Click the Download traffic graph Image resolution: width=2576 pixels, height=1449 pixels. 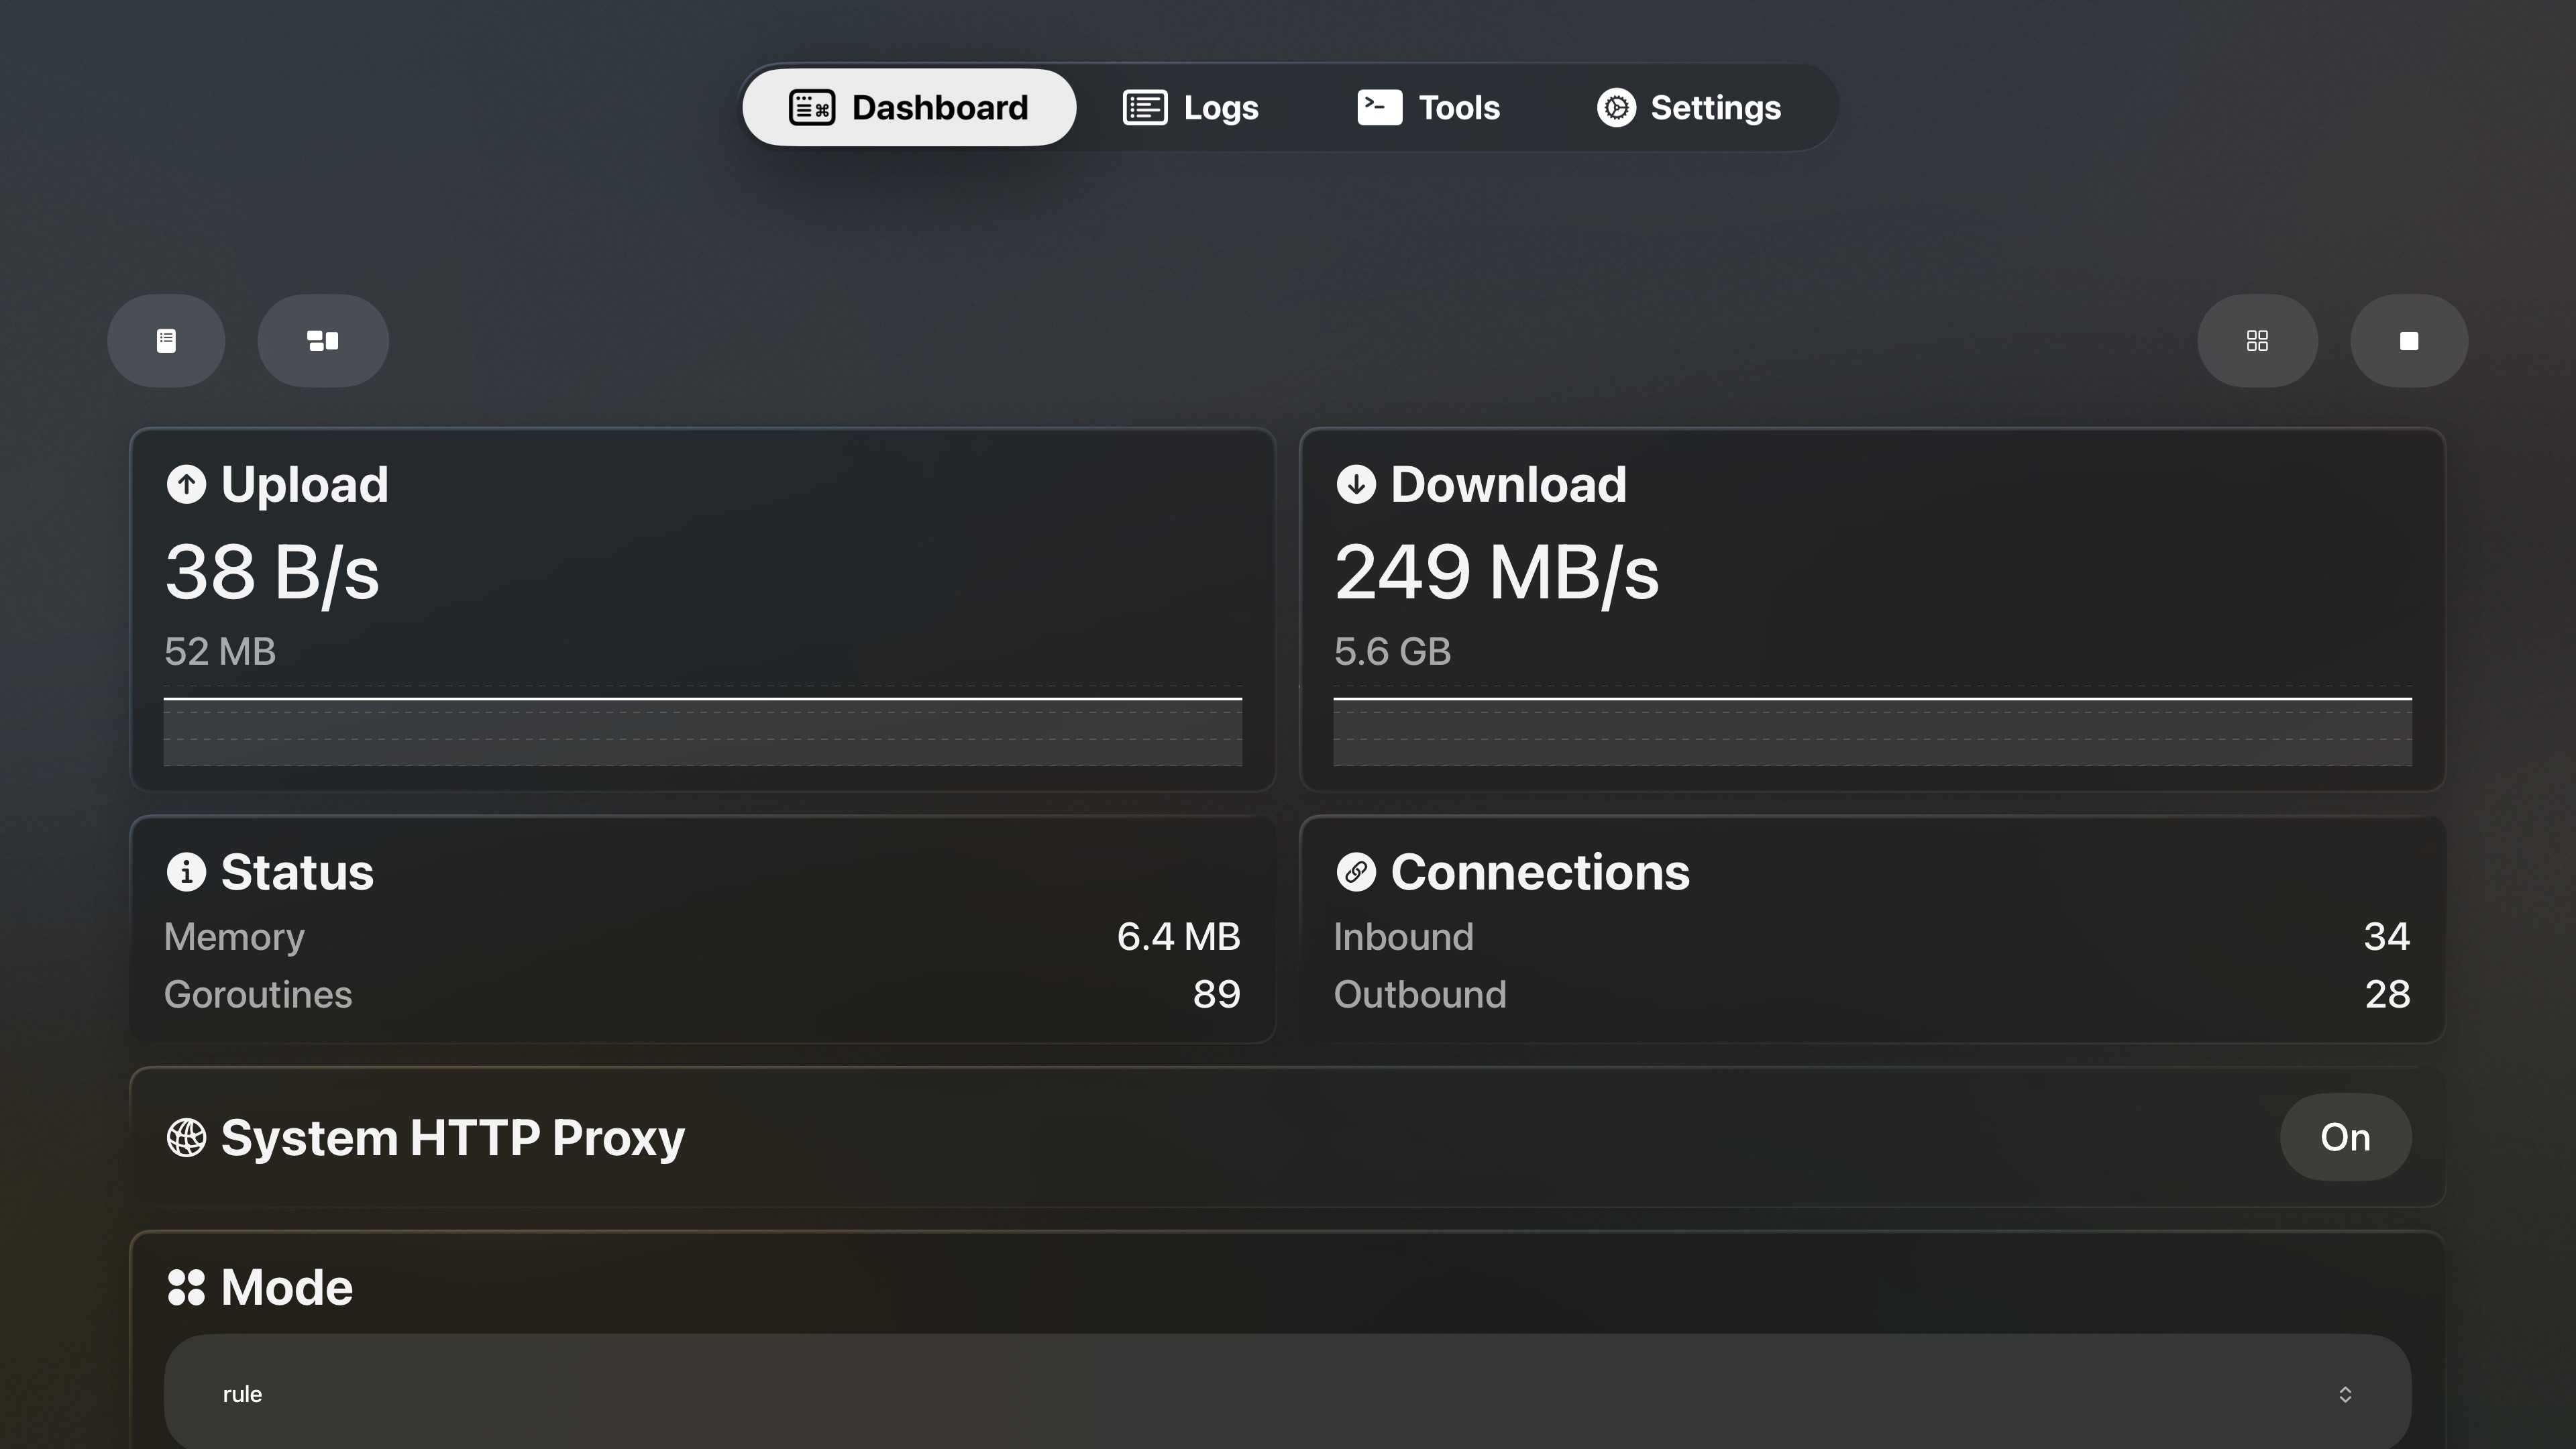[x=1872, y=727]
